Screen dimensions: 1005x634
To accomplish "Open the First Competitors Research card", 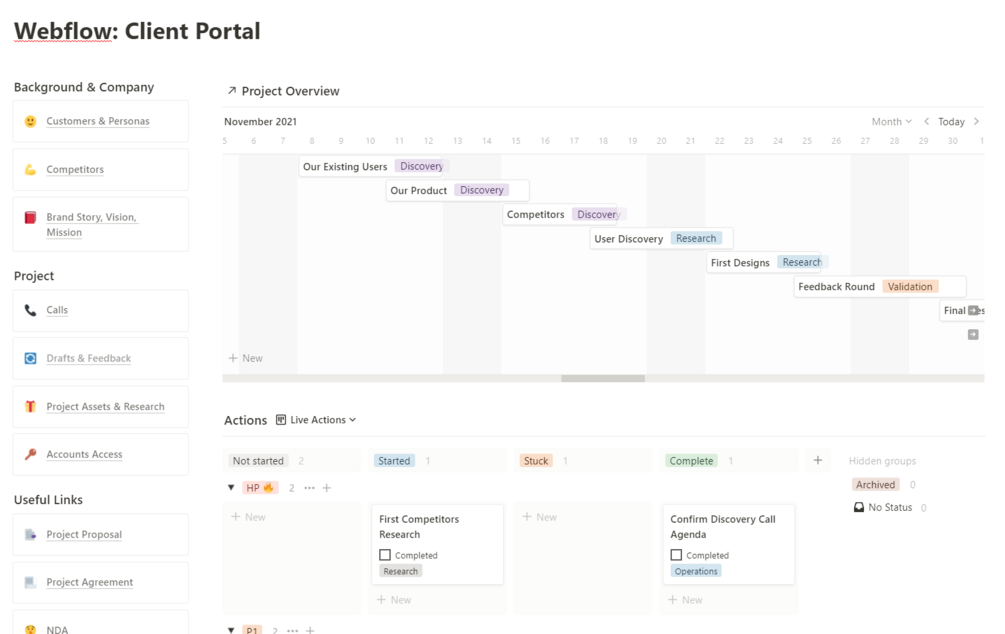I will (x=437, y=544).
